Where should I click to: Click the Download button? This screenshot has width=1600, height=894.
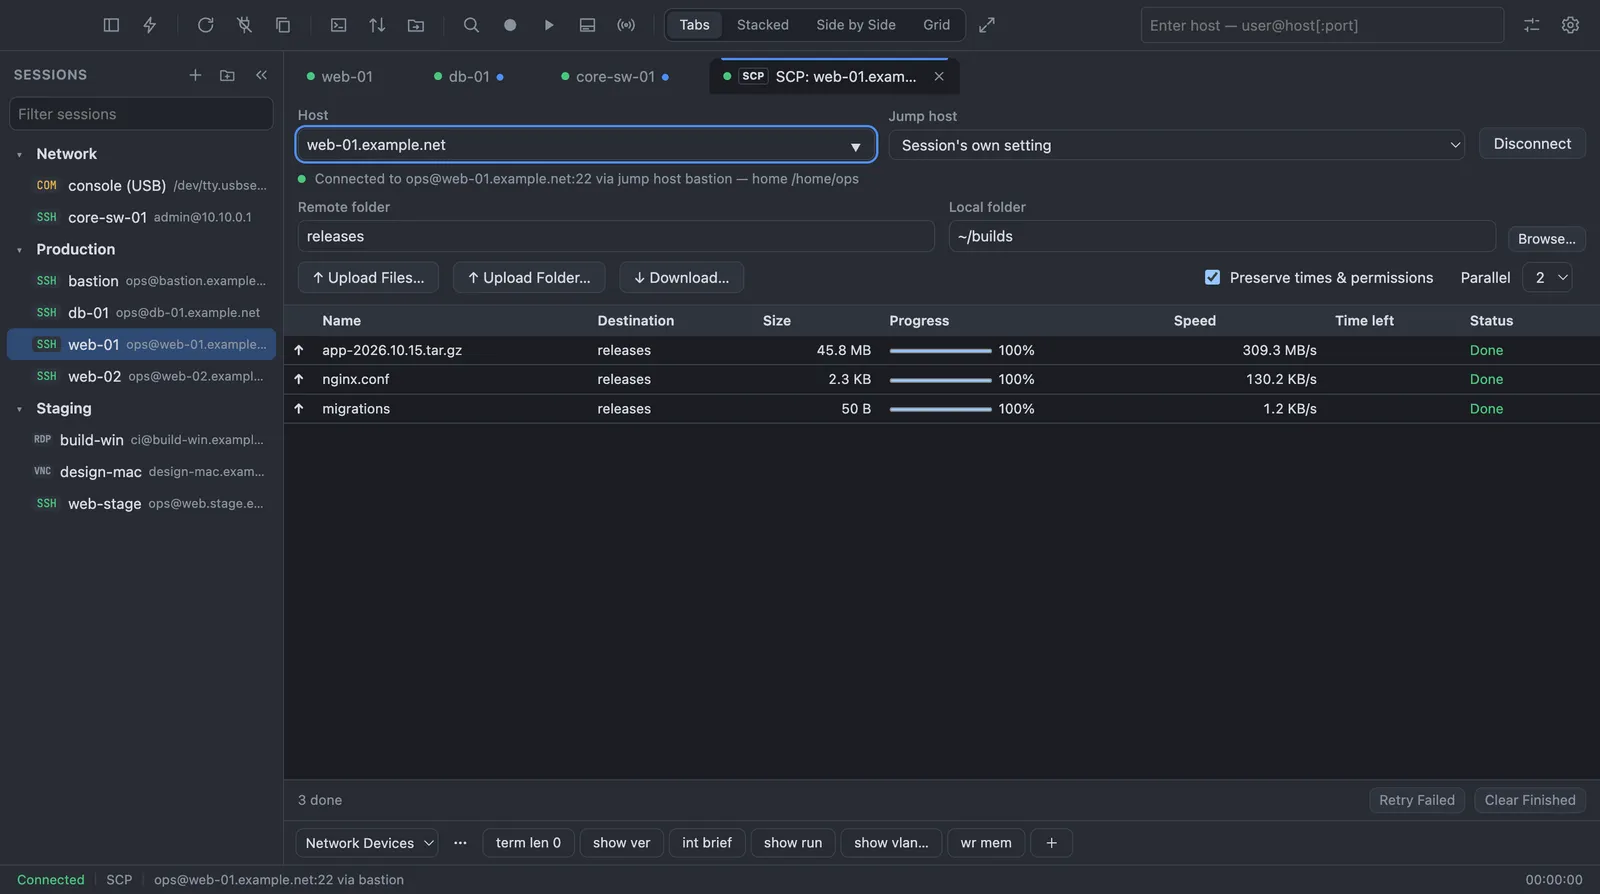[681, 278]
